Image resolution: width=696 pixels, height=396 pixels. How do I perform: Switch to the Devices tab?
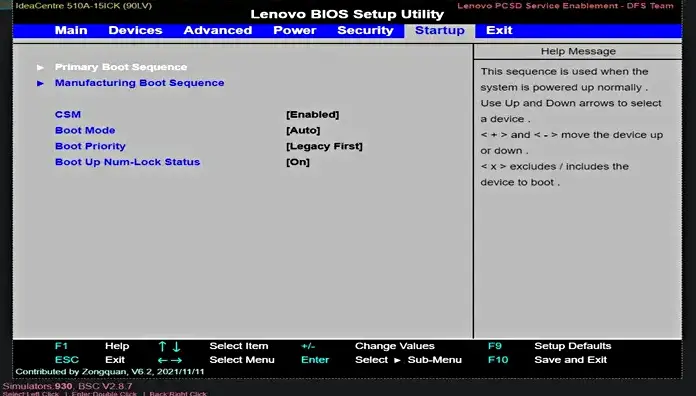pos(135,30)
